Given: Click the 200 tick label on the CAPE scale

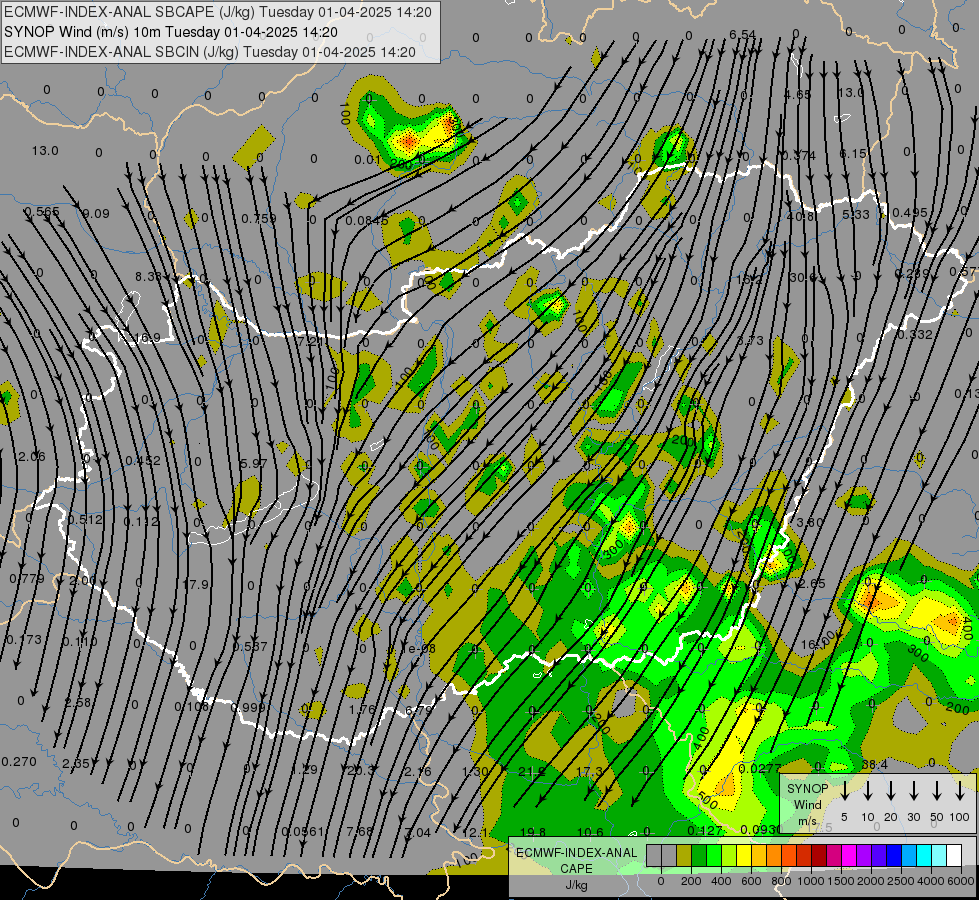Looking at the screenshot, I should [691, 881].
